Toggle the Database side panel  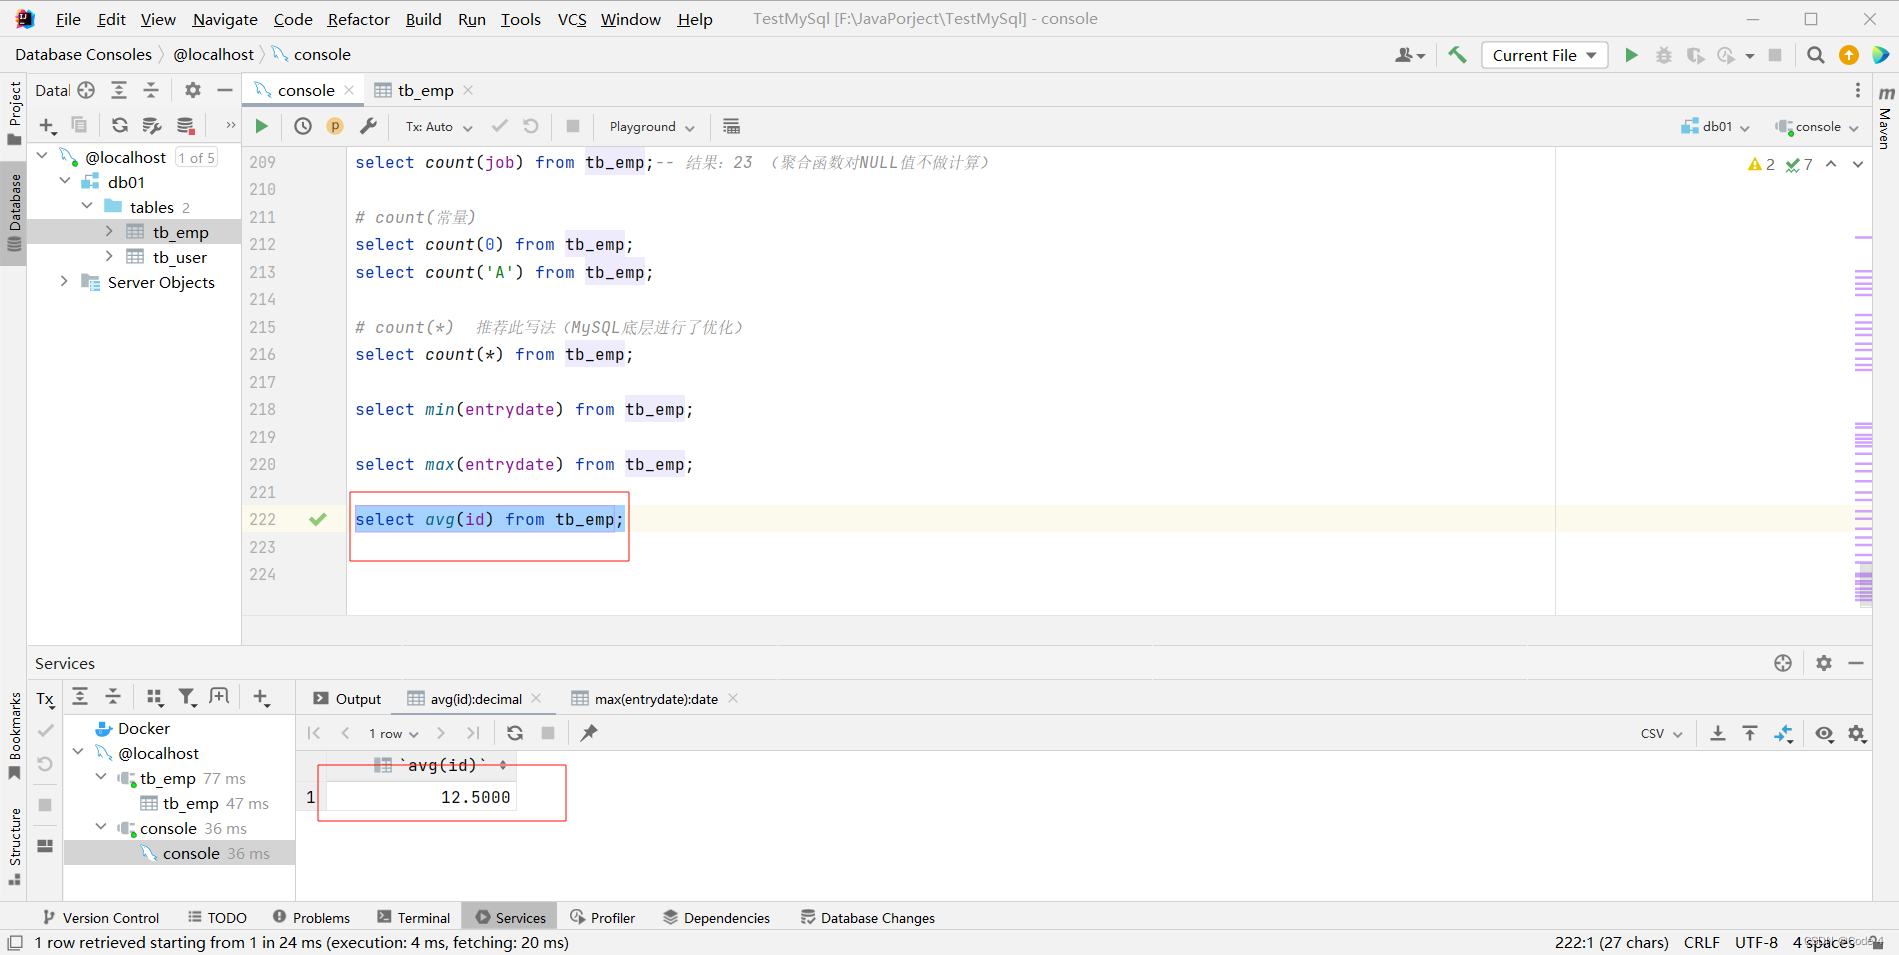[14, 211]
